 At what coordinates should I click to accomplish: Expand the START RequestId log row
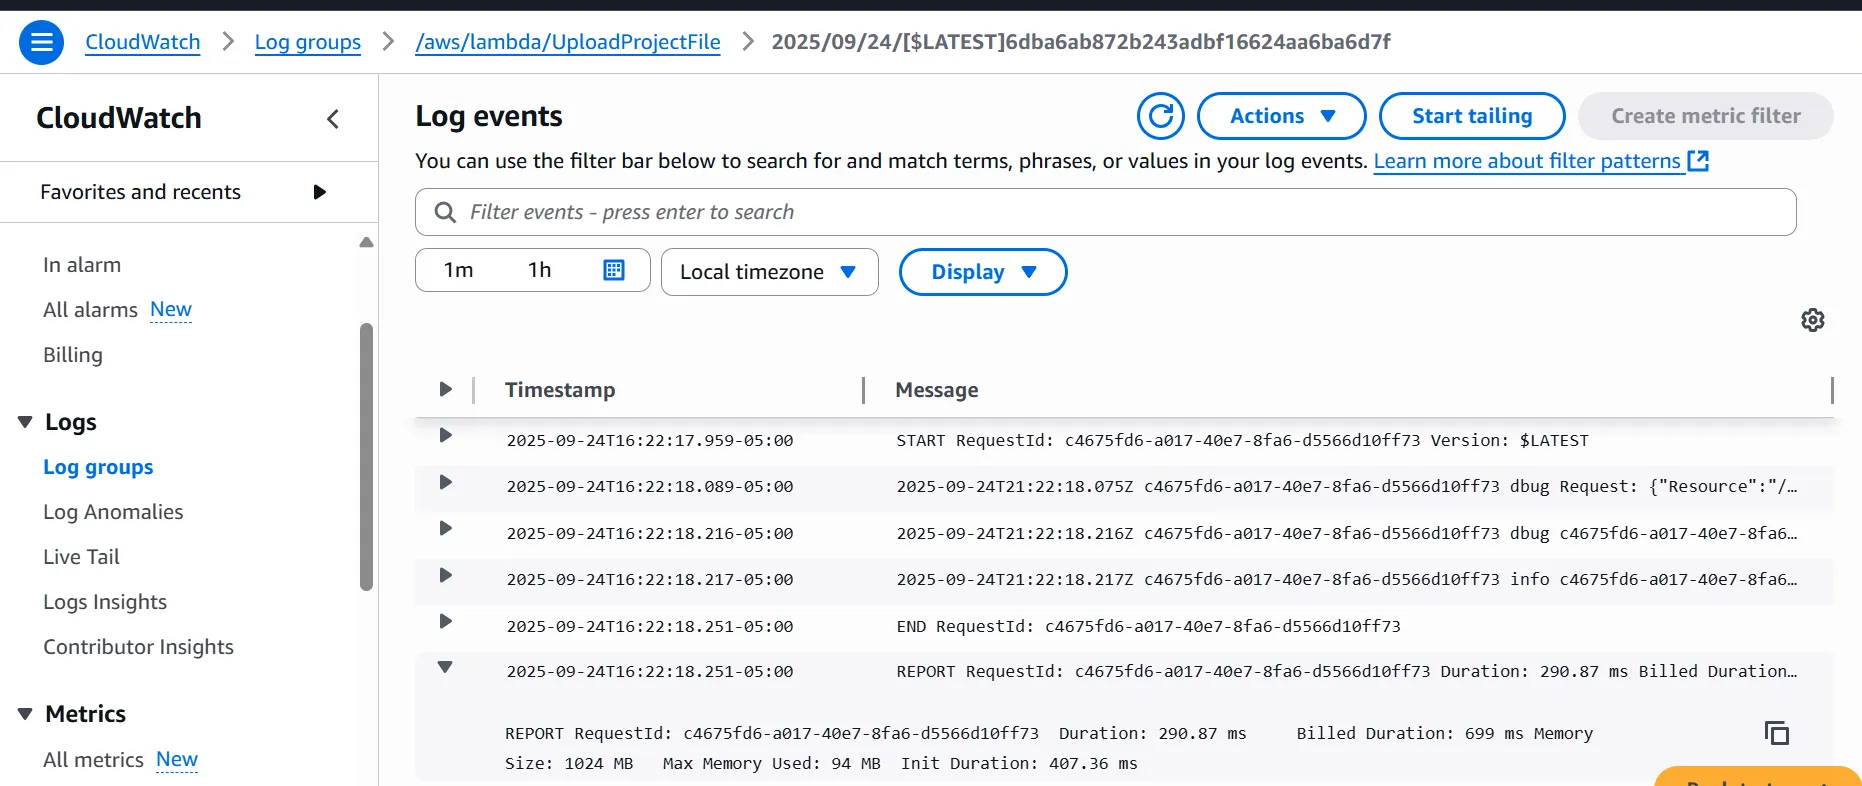(x=446, y=436)
